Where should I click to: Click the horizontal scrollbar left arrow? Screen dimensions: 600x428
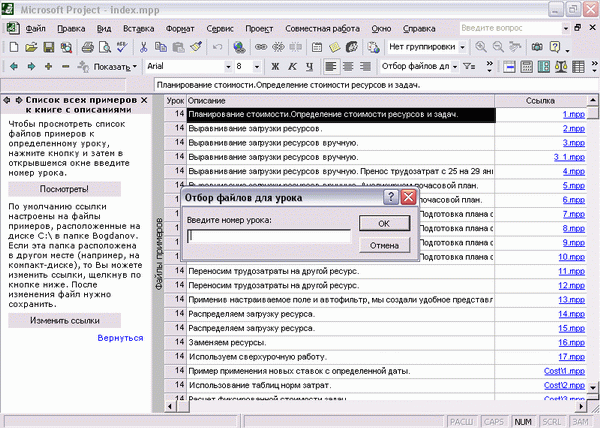click(170, 406)
